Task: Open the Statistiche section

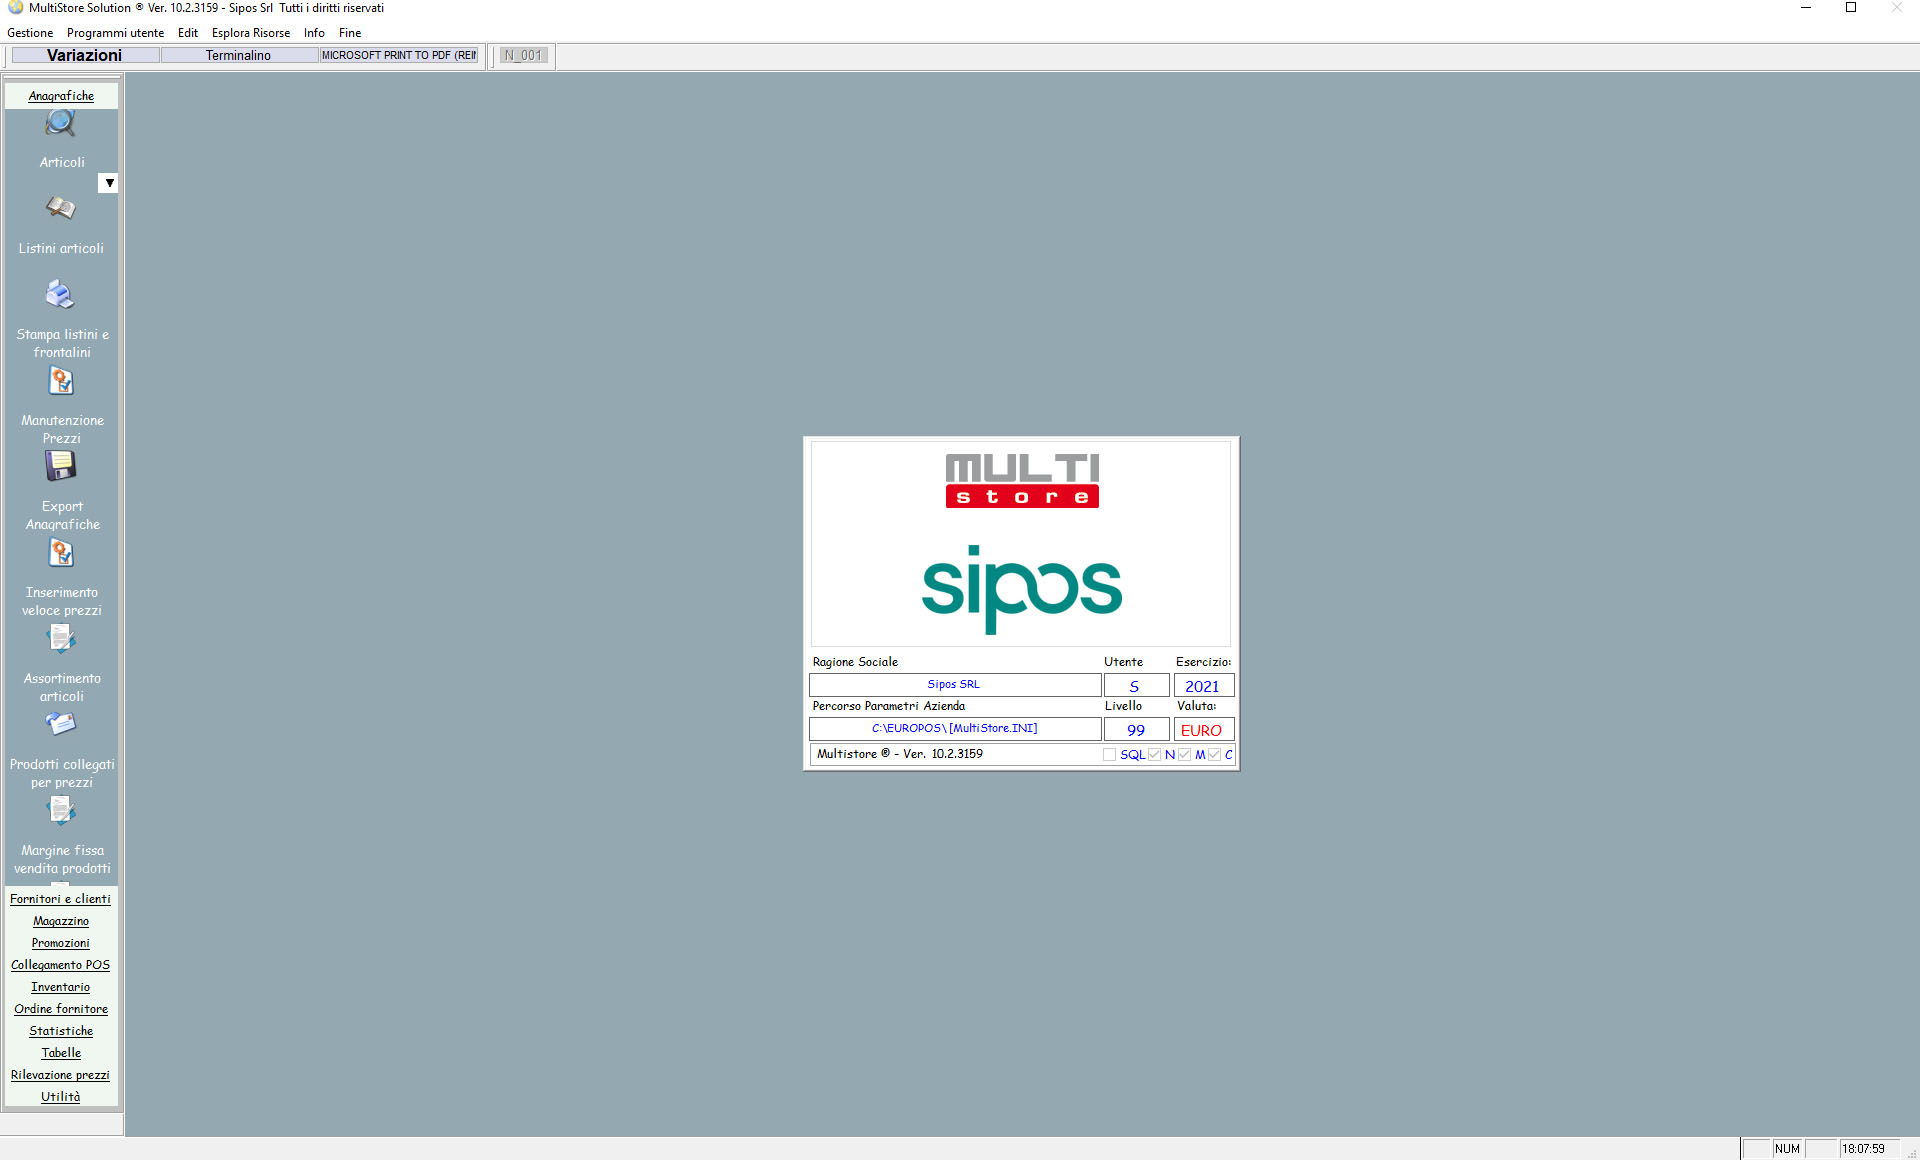Action: pyautogui.click(x=61, y=1031)
